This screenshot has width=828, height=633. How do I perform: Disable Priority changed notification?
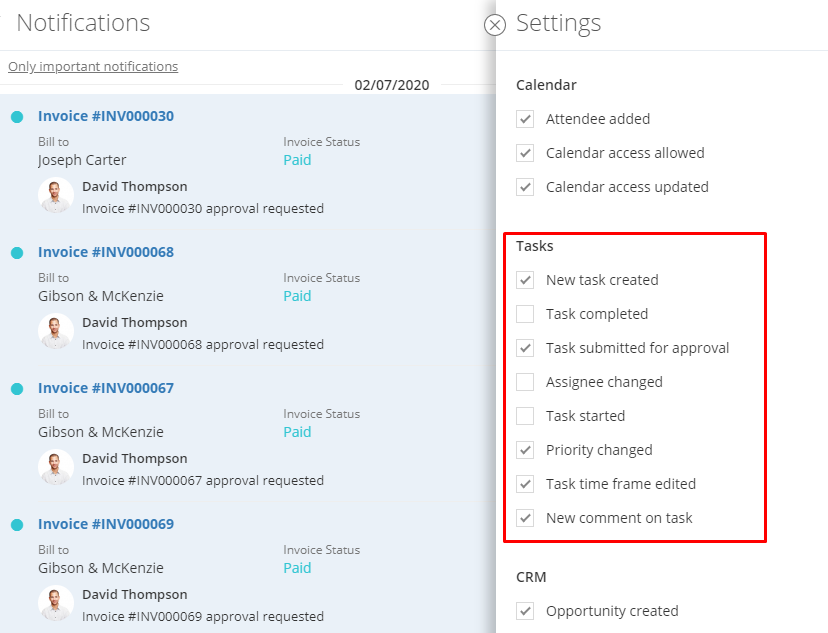[x=525, y=450]
